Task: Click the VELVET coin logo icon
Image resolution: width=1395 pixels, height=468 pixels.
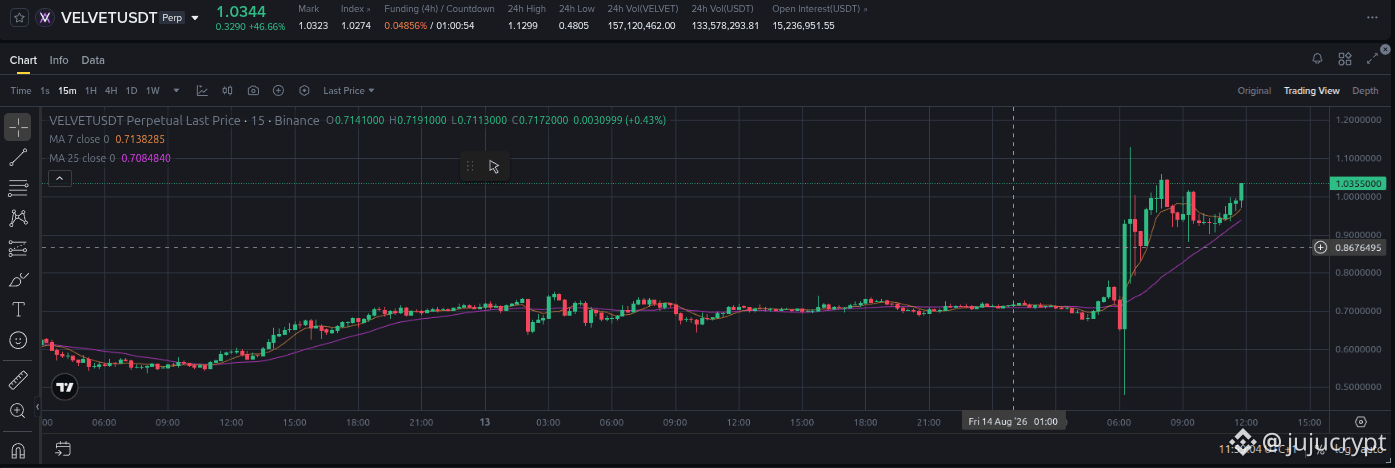Action: (x=46, y=18)
